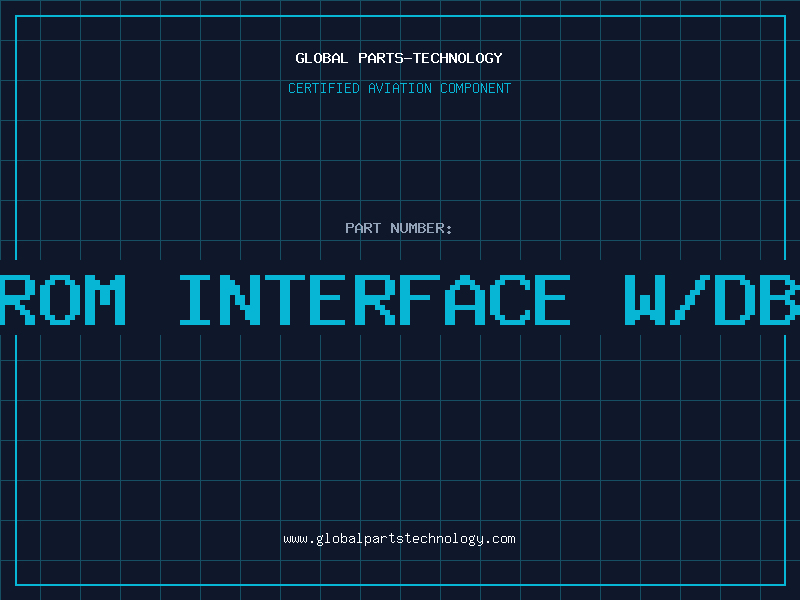Click the large ROM INTERFACE W/DB part text
Viewport: 800px width, 600px height.
pos(400,299)
